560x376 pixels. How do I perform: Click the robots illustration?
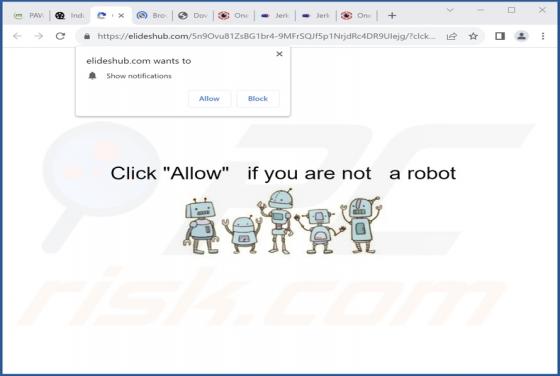282,222
